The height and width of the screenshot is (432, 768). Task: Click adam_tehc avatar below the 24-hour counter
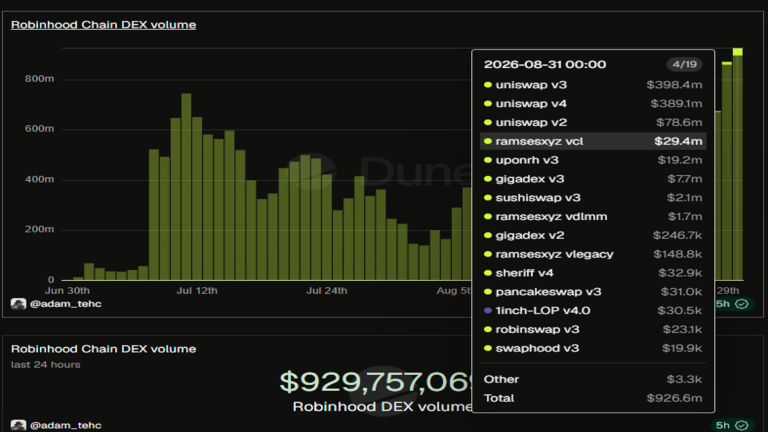19,425
